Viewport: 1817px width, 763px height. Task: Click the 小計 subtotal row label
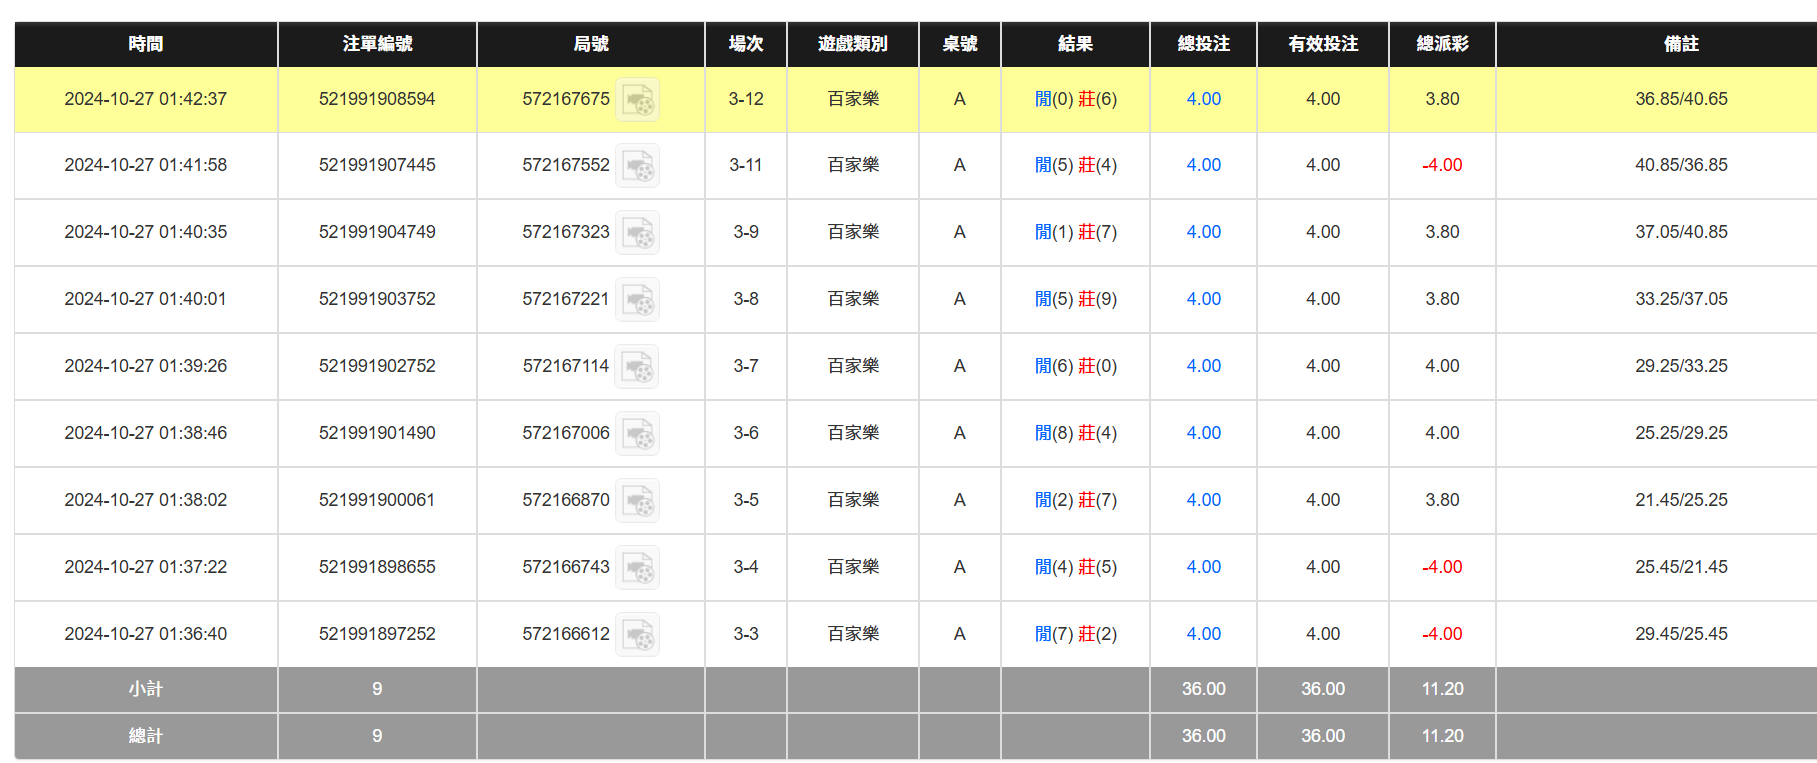(146, 689)
